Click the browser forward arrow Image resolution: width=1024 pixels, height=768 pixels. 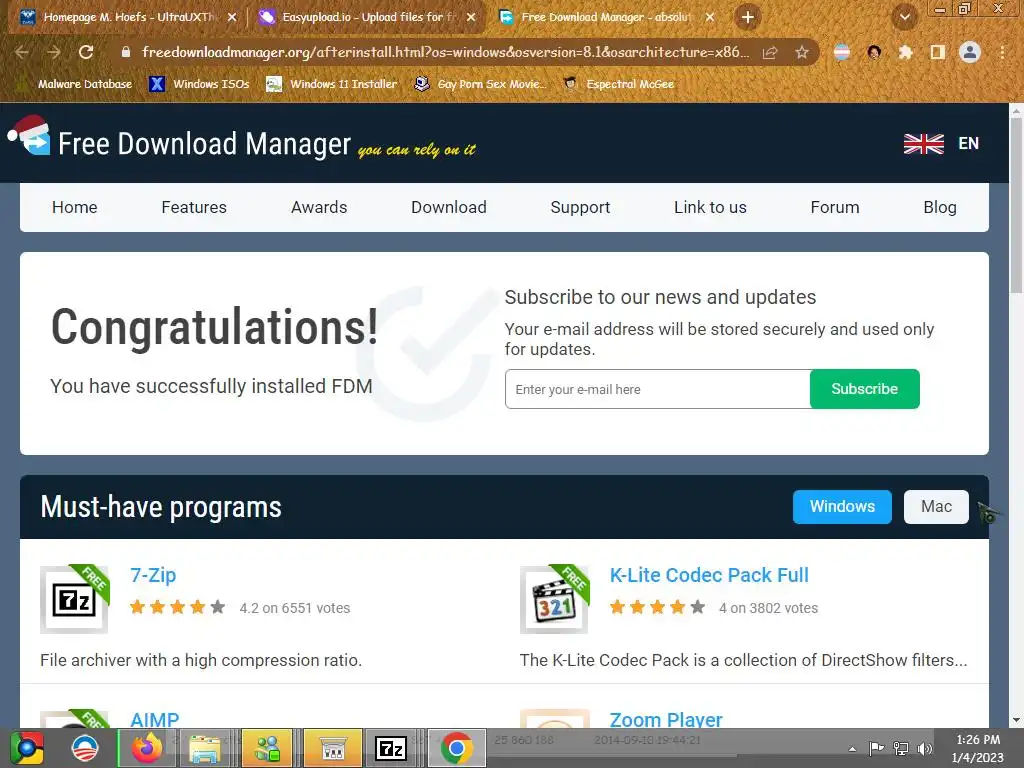pyautogui.click(x=54, y=52)
